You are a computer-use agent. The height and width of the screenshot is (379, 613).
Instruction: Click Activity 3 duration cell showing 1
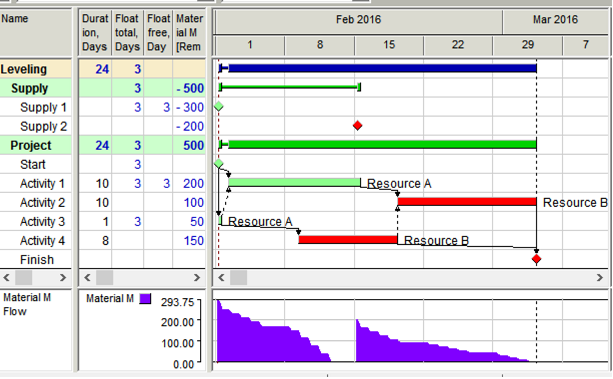click(95, 221)
